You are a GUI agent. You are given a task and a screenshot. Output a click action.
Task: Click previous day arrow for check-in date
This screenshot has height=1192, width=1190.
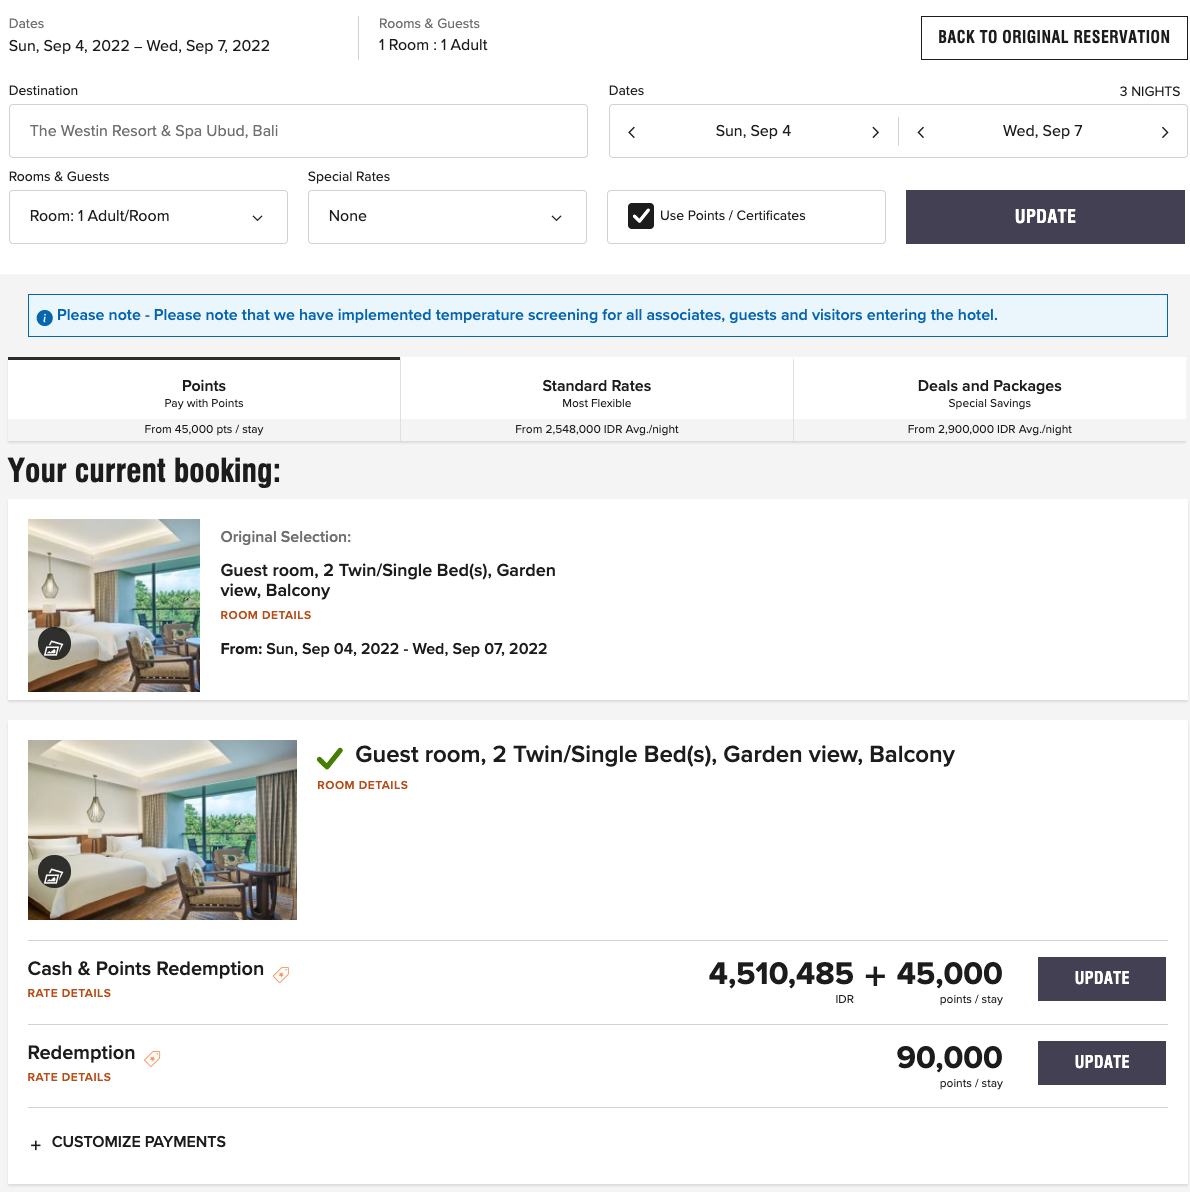632,132
